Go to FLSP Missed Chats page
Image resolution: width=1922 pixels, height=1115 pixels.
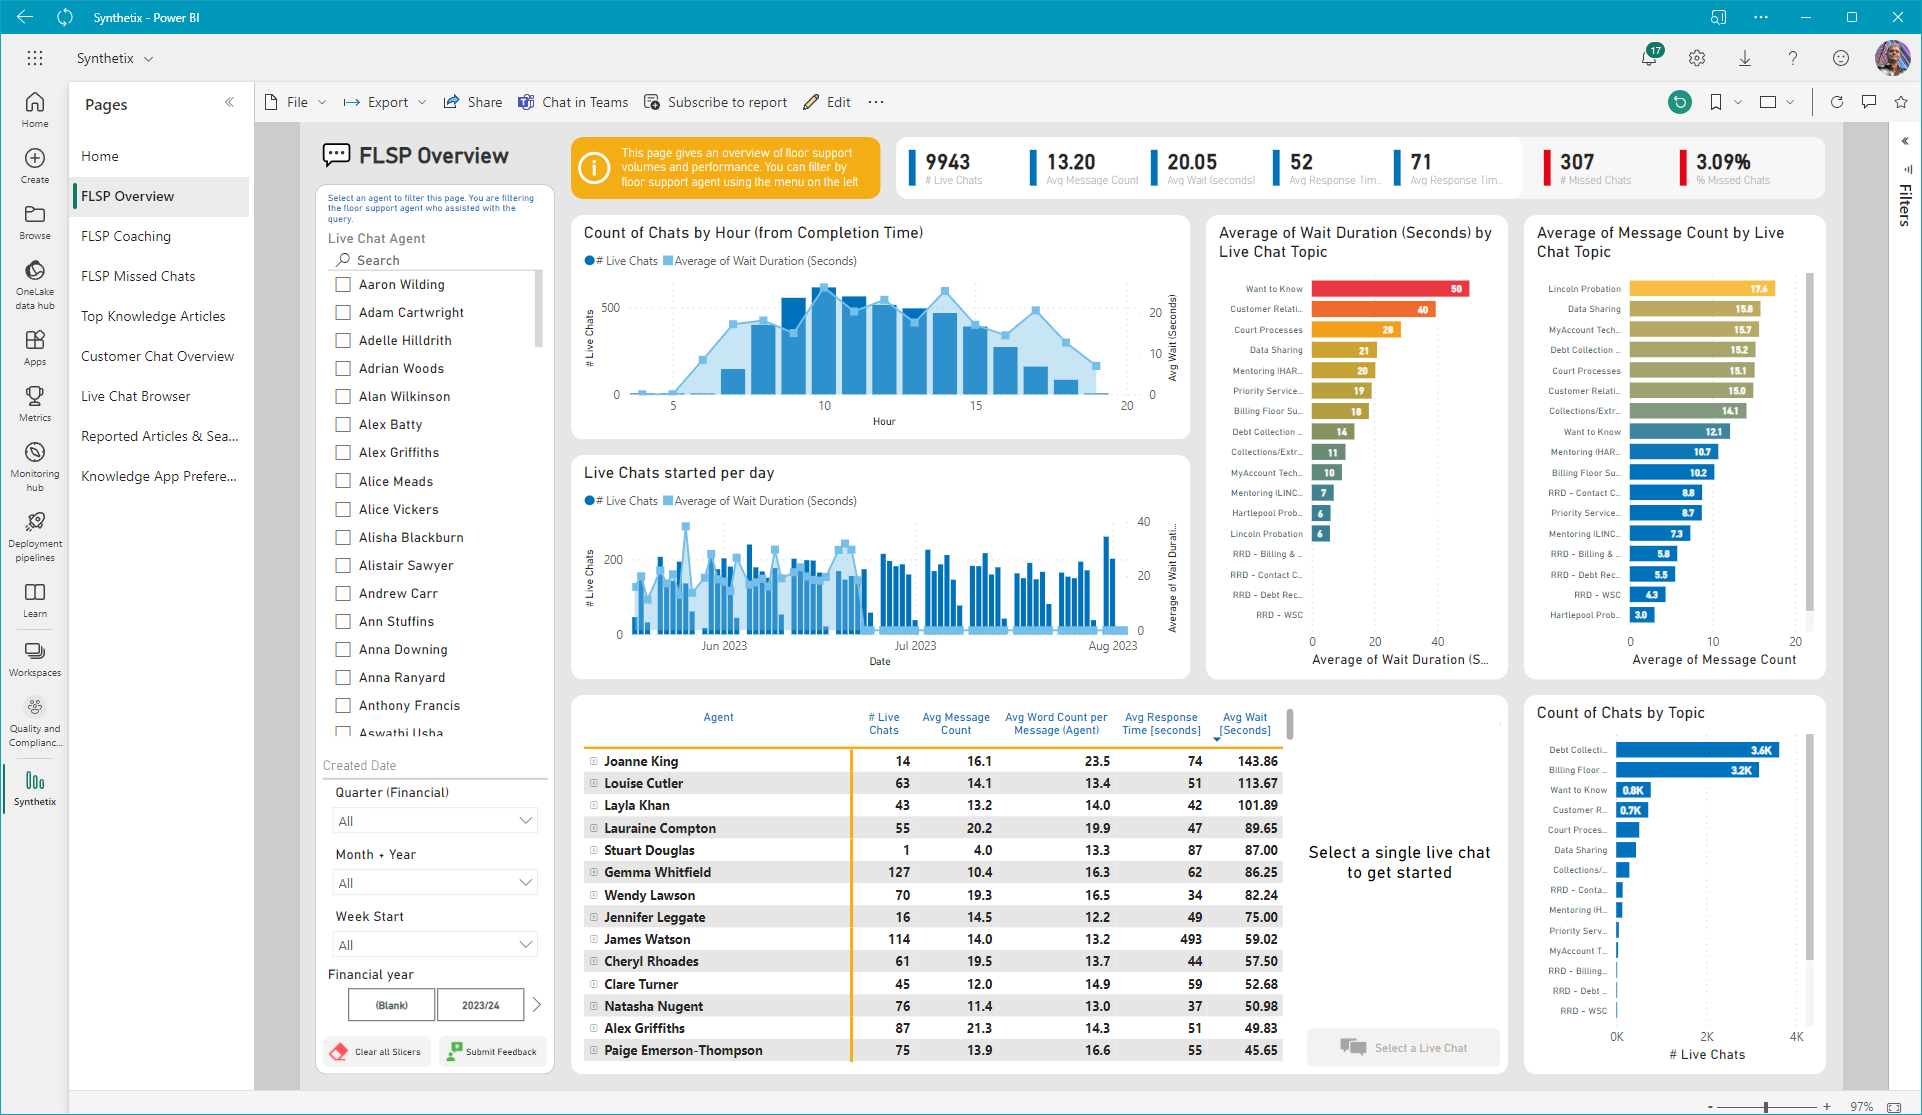138,276
